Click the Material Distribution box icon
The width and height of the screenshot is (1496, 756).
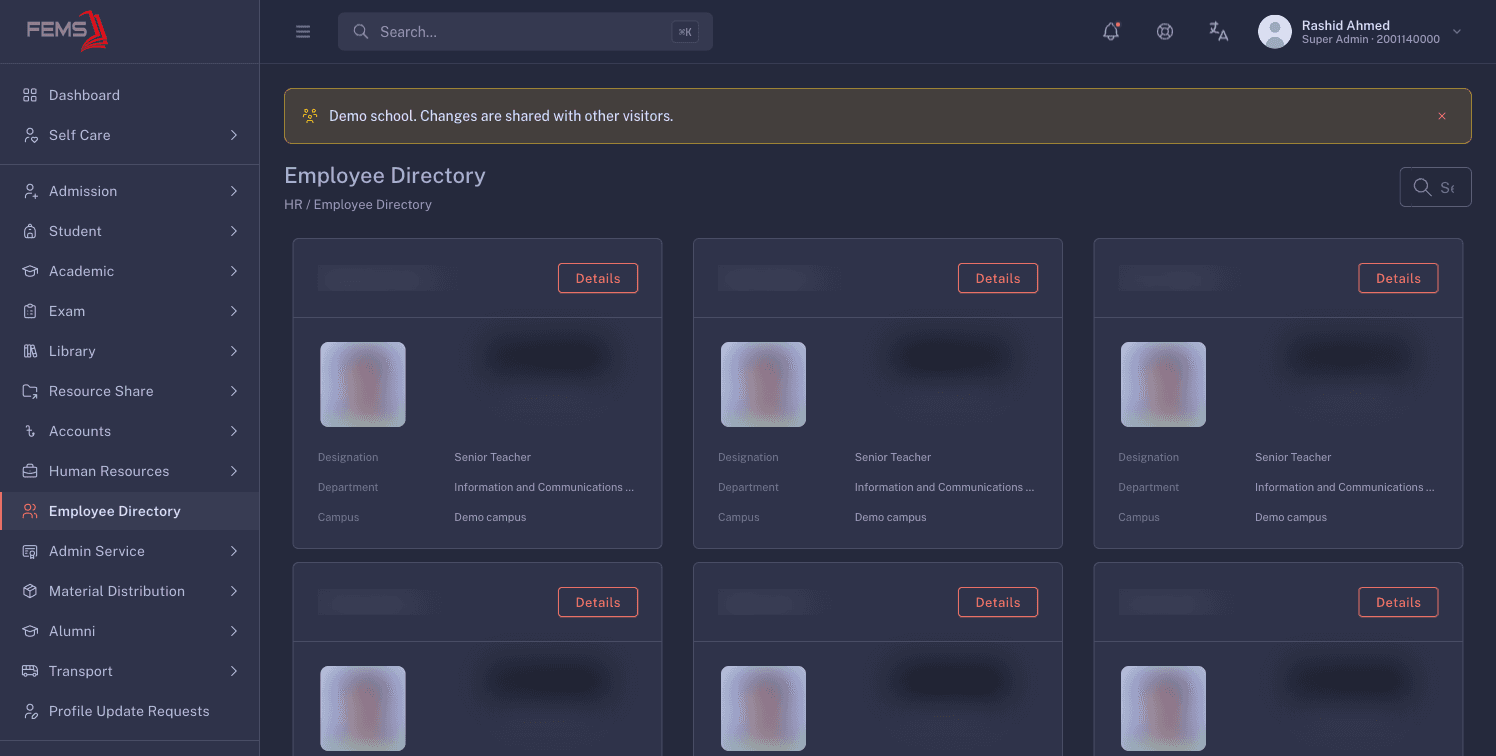pyautogui.click(x=30, y=591)
